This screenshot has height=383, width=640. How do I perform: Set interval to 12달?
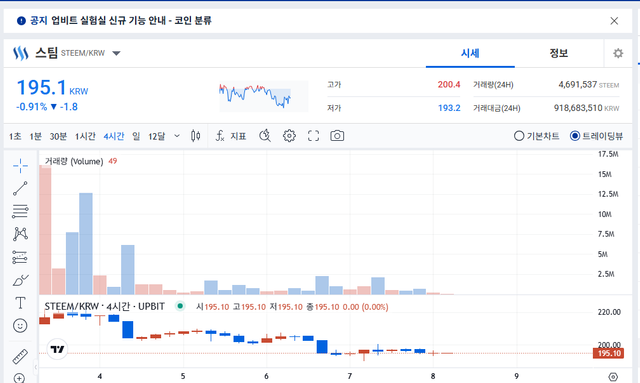[157, 136]
